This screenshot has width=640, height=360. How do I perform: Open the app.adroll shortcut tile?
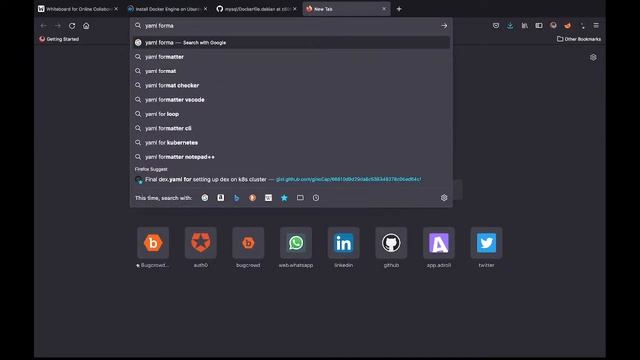pyautogui.click(x=439, y=243)
